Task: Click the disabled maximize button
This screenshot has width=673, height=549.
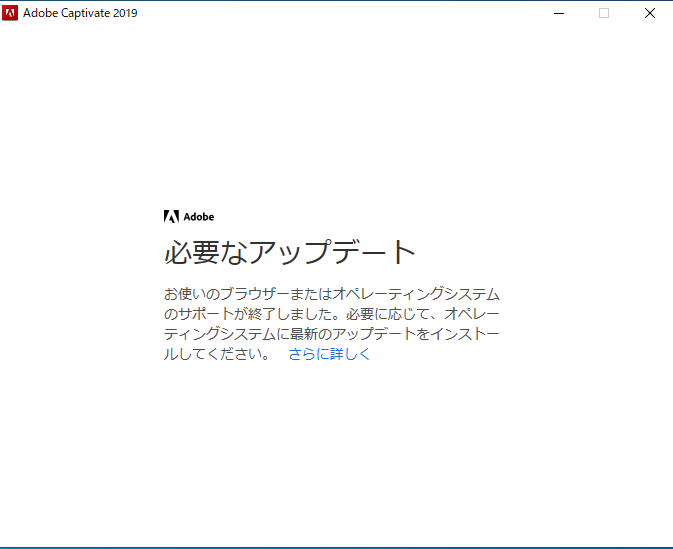Action: [x=604, y=13]
